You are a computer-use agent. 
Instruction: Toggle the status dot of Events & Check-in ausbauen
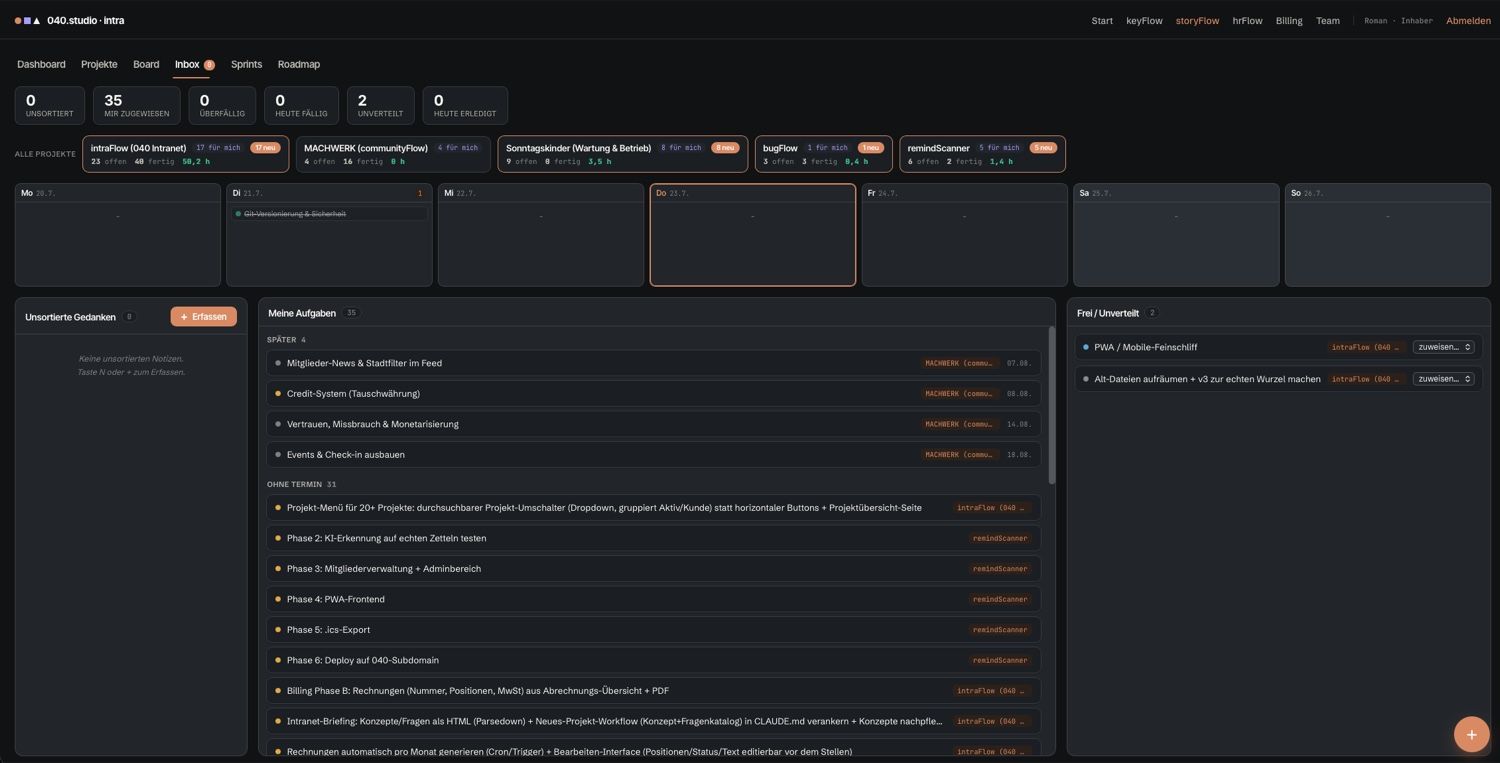pyautogui.click(x=278, y=455)
